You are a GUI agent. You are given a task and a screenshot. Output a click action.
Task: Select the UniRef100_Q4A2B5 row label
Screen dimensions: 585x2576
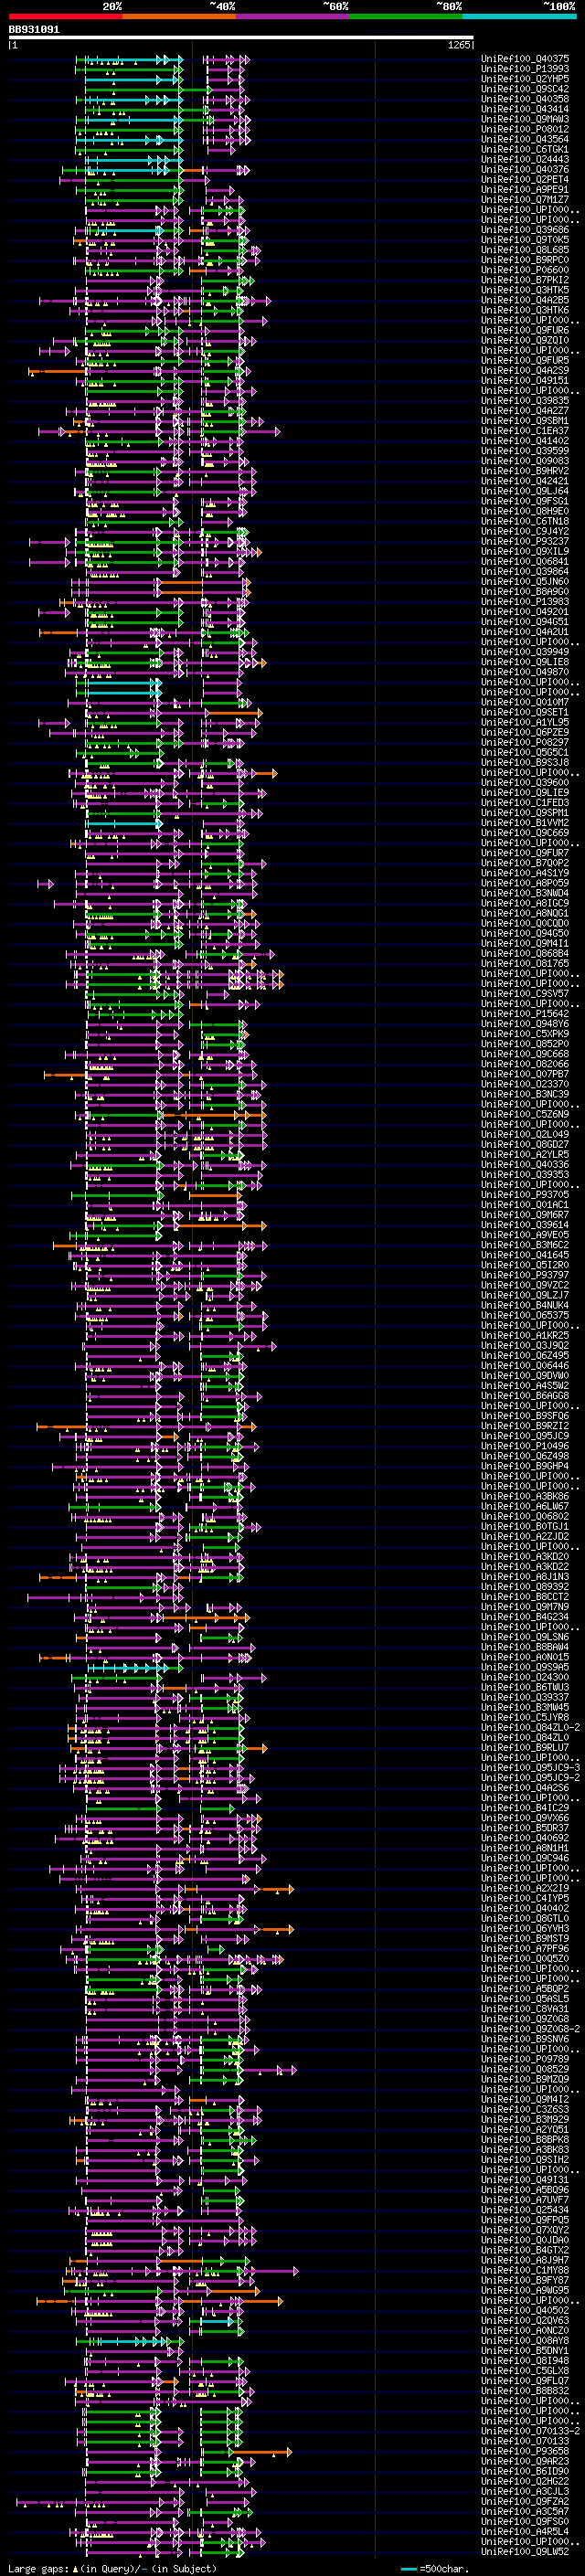click(525, 300)
